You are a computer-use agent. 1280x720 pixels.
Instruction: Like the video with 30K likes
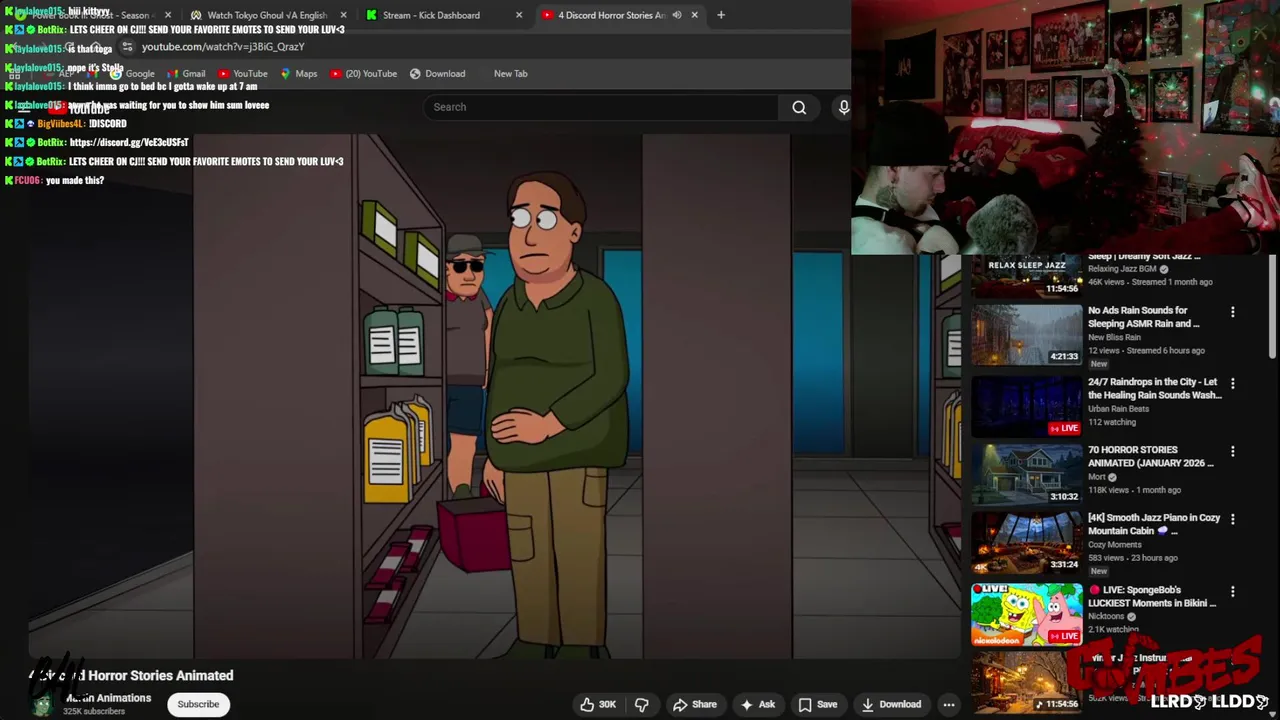[598, 704]
